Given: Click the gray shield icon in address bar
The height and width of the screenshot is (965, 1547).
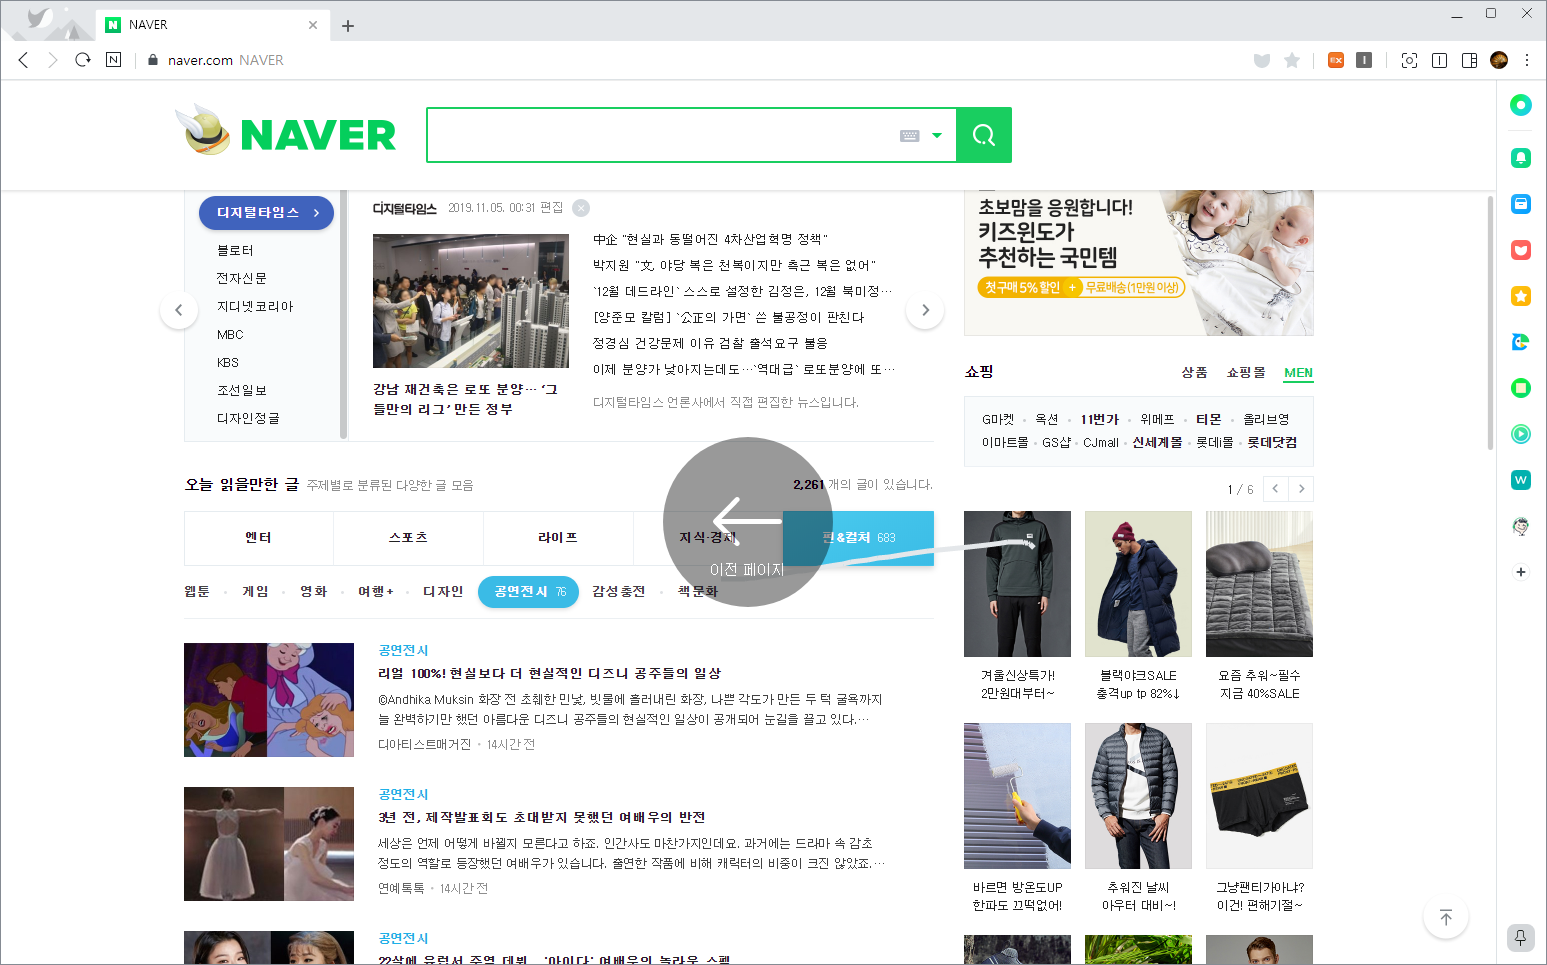Looking at the screenshot, I should 1262,60.
